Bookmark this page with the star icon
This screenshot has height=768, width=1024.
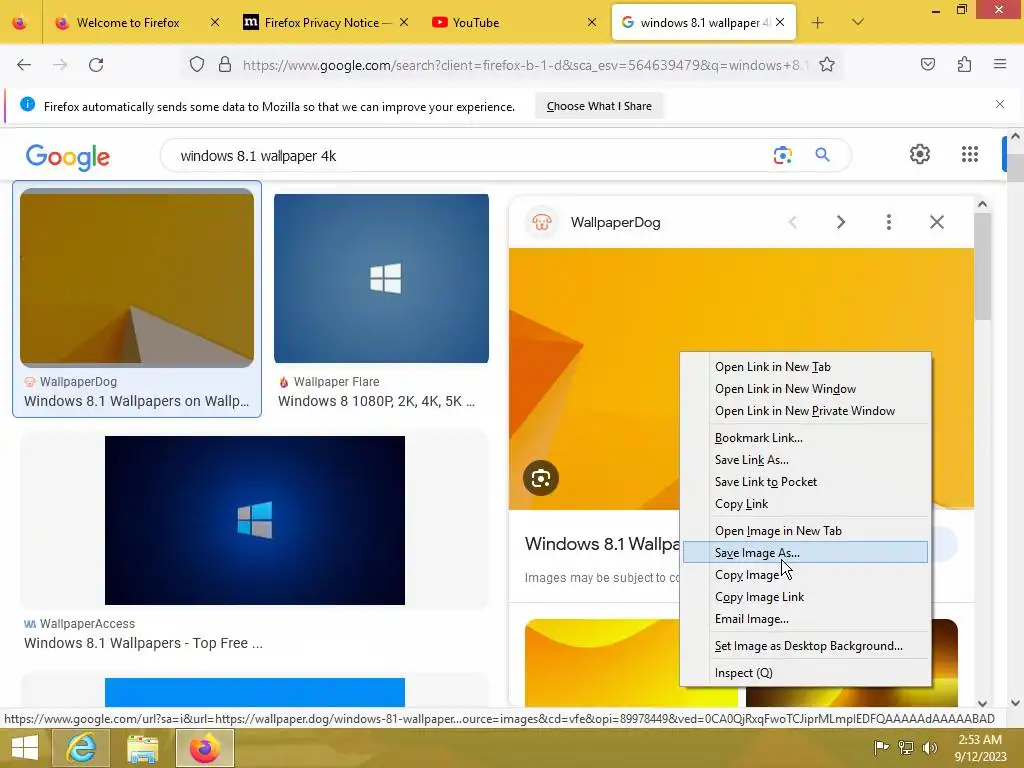[x=827, y=65]
